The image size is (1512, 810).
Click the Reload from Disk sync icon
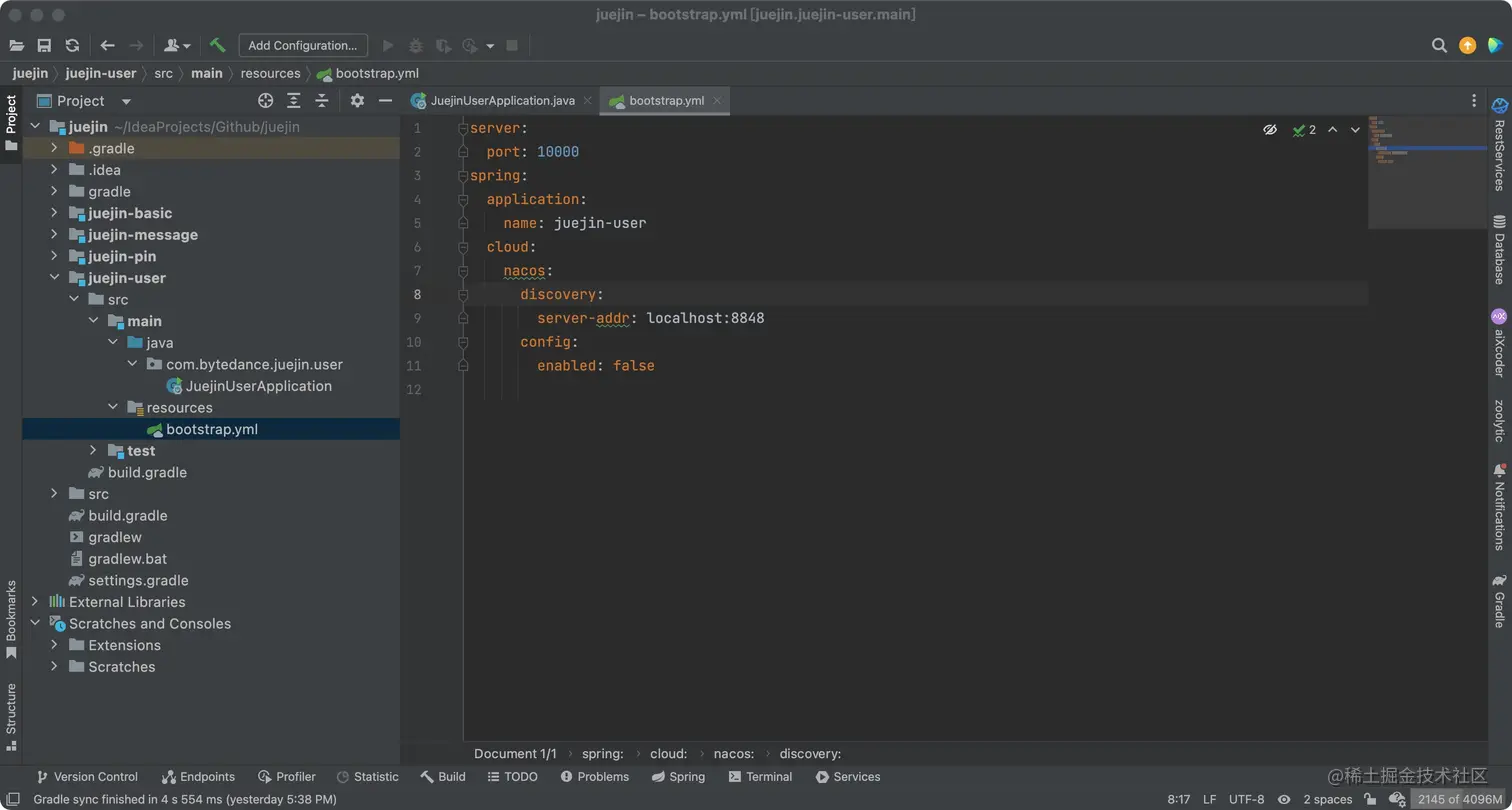click(x=72, y=45)
